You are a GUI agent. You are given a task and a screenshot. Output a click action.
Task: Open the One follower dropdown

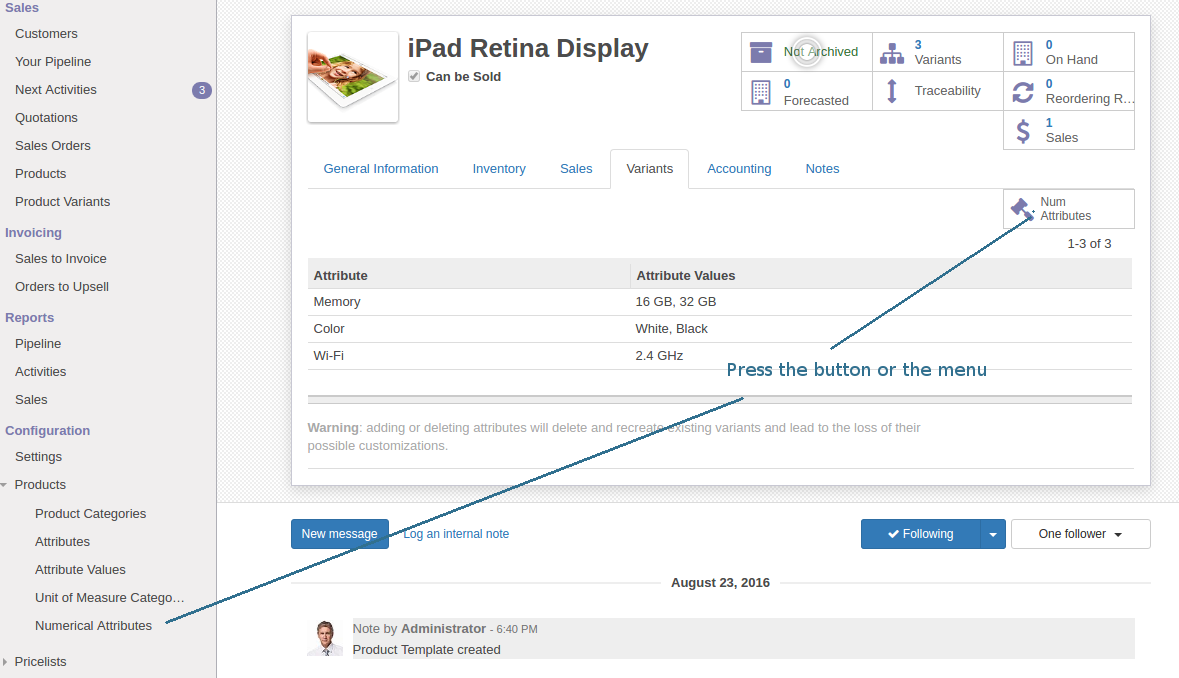click(x=1080, y=534)
